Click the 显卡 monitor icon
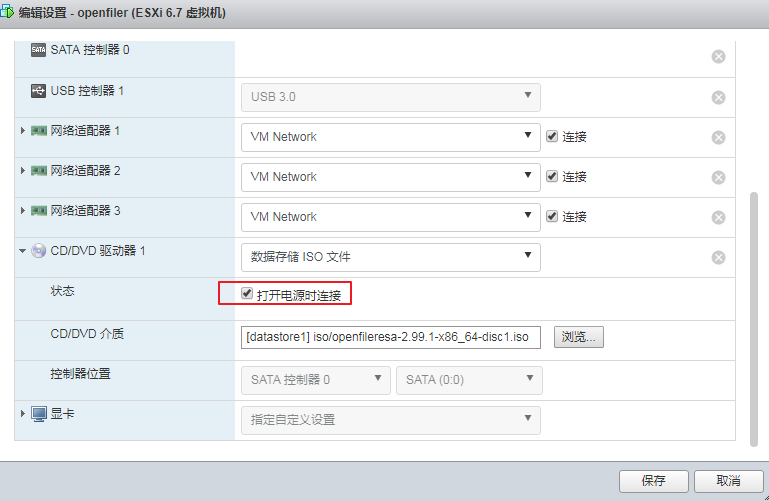The height and width of the screenshot is (501, 769). (x=39, y=413)
